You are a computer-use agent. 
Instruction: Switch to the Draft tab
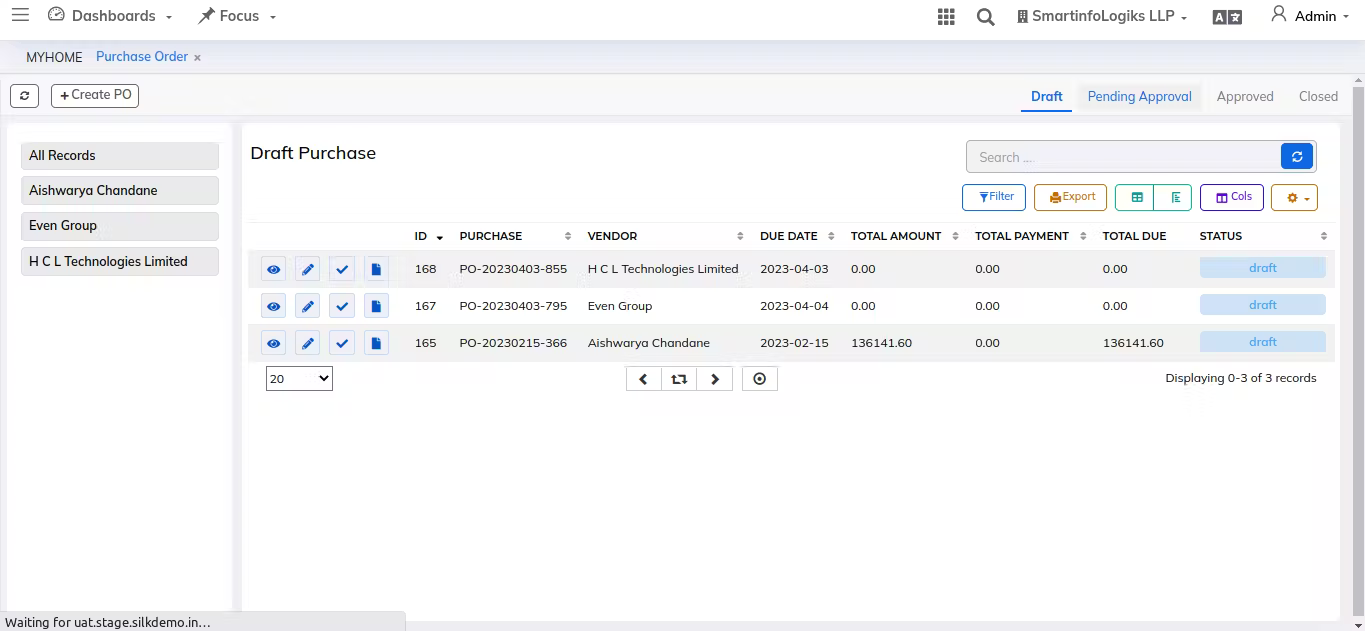pyautogui.click(x=1047, y=97)
